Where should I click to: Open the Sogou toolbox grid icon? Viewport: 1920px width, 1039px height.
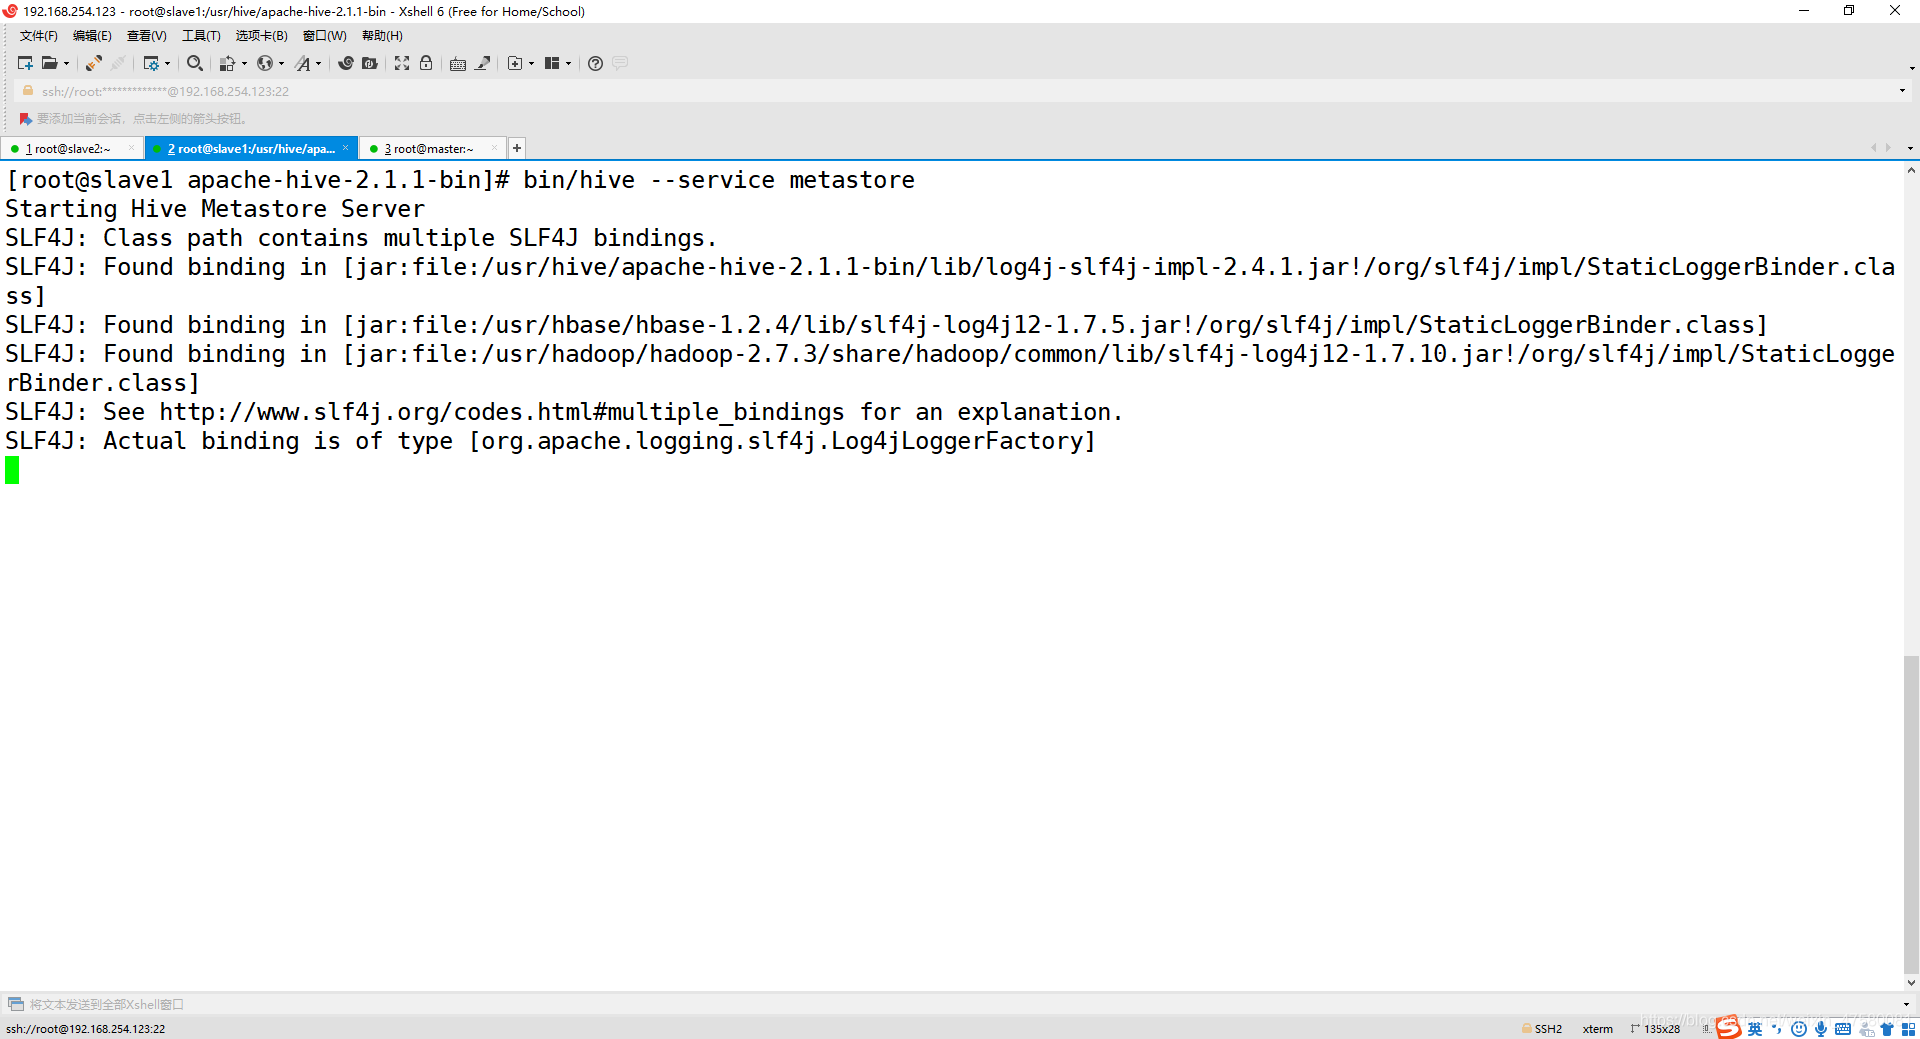coord(1908,1029)
